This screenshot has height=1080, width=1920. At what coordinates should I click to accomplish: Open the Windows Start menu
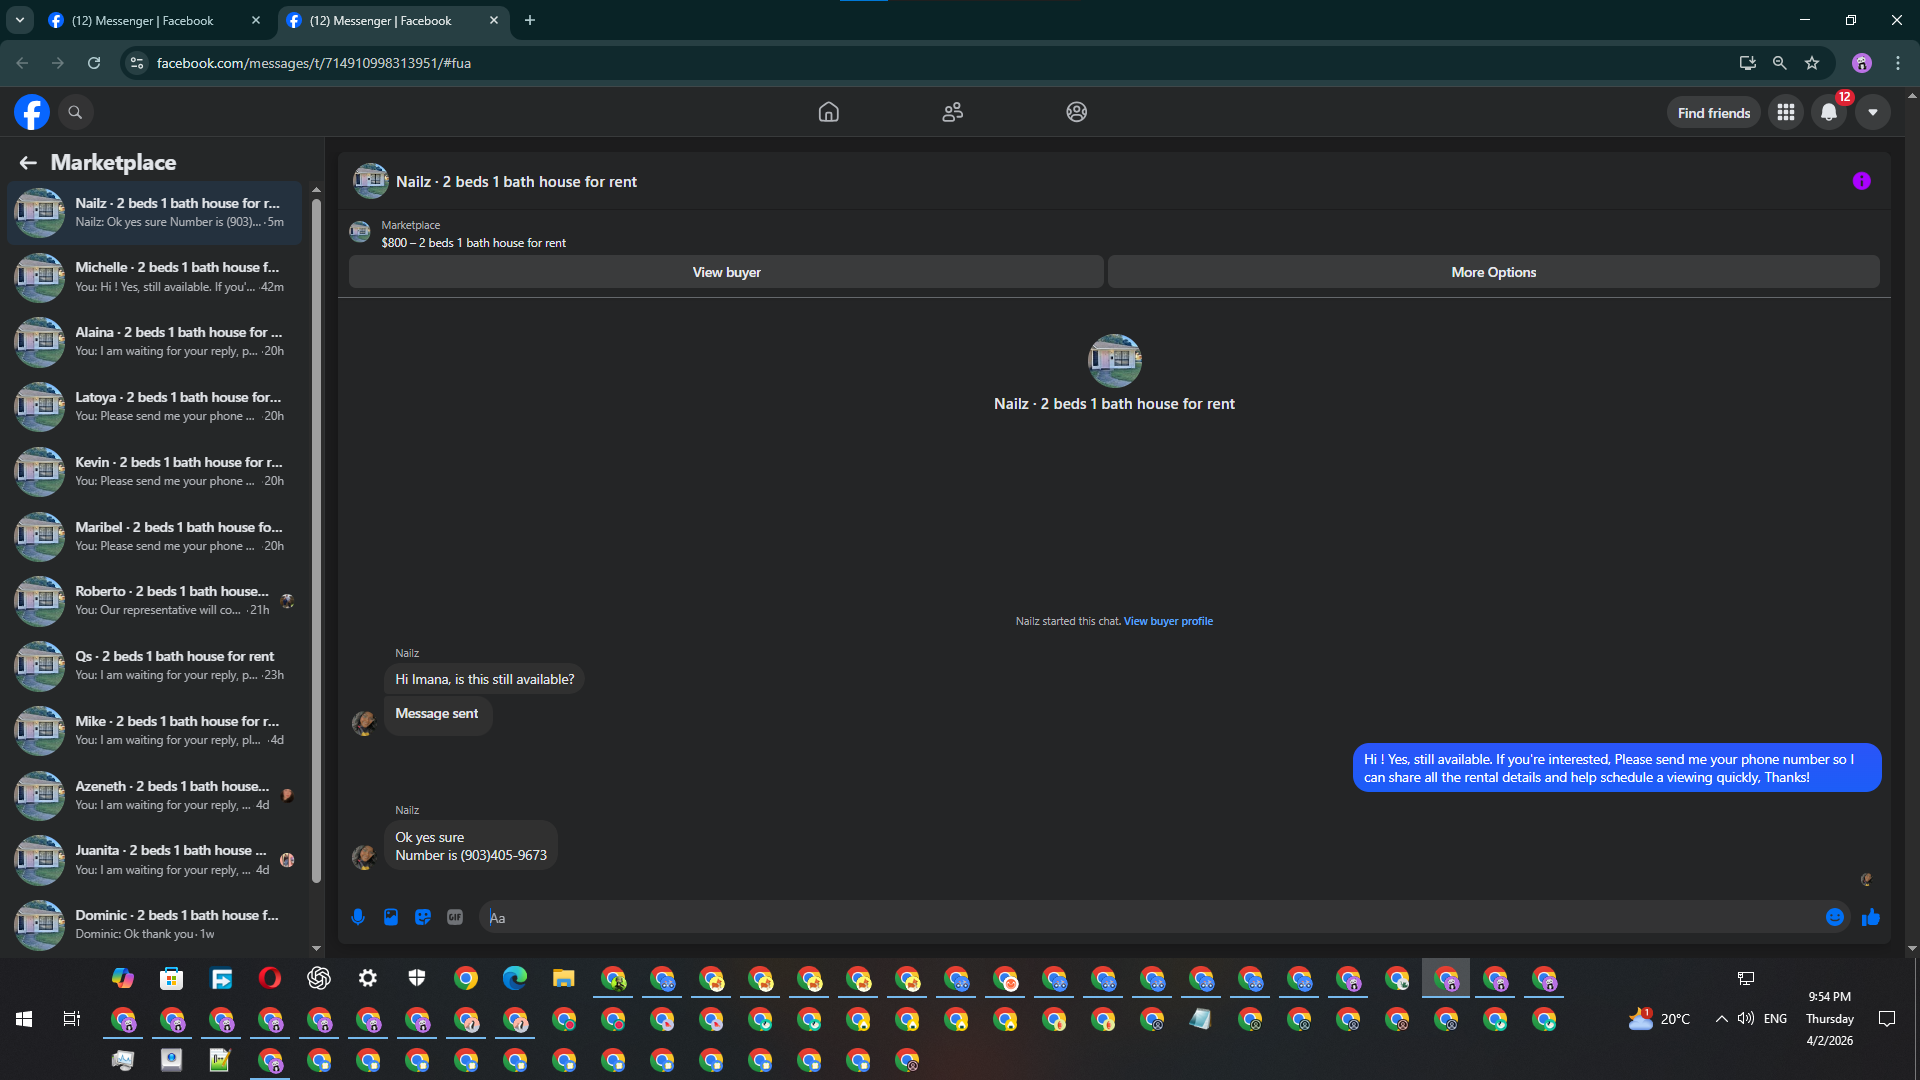tap(24, 1019)
